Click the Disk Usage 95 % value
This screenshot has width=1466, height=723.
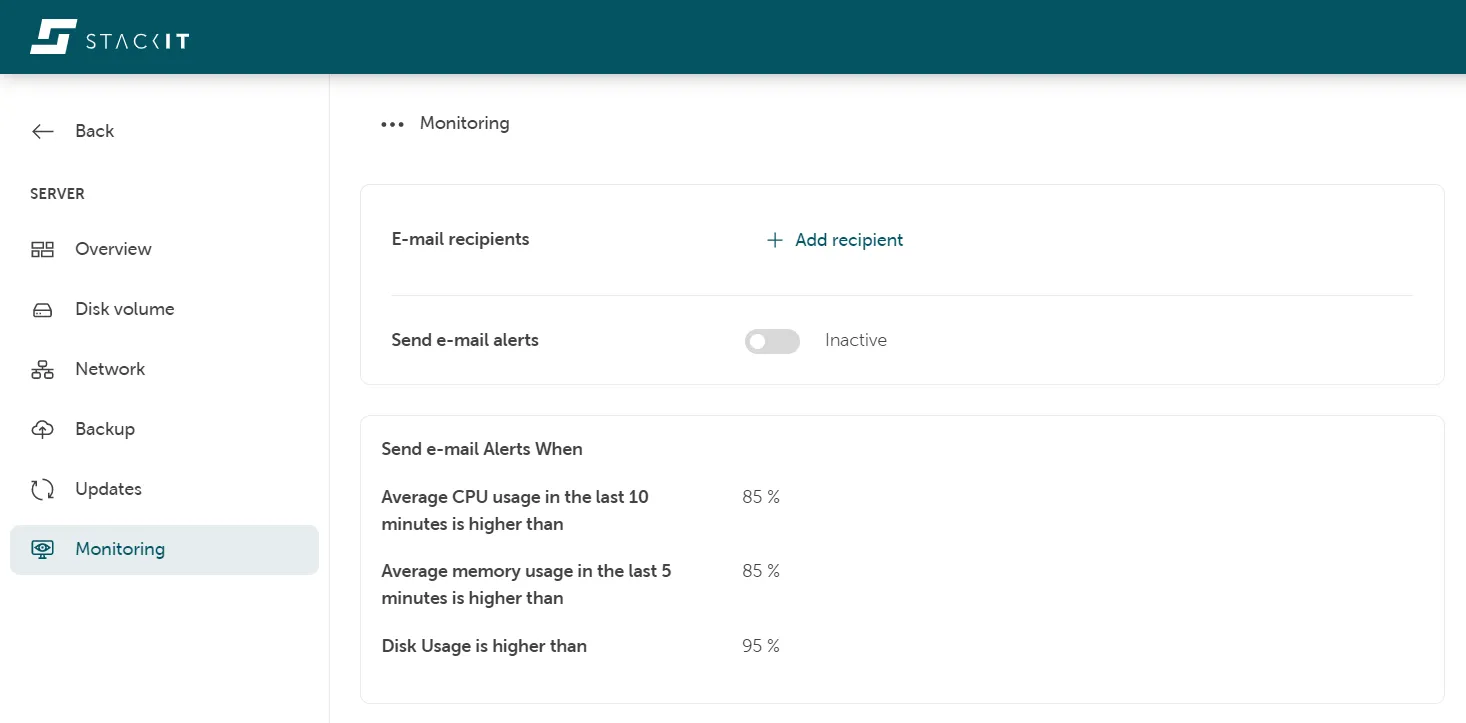coord(761,645)
